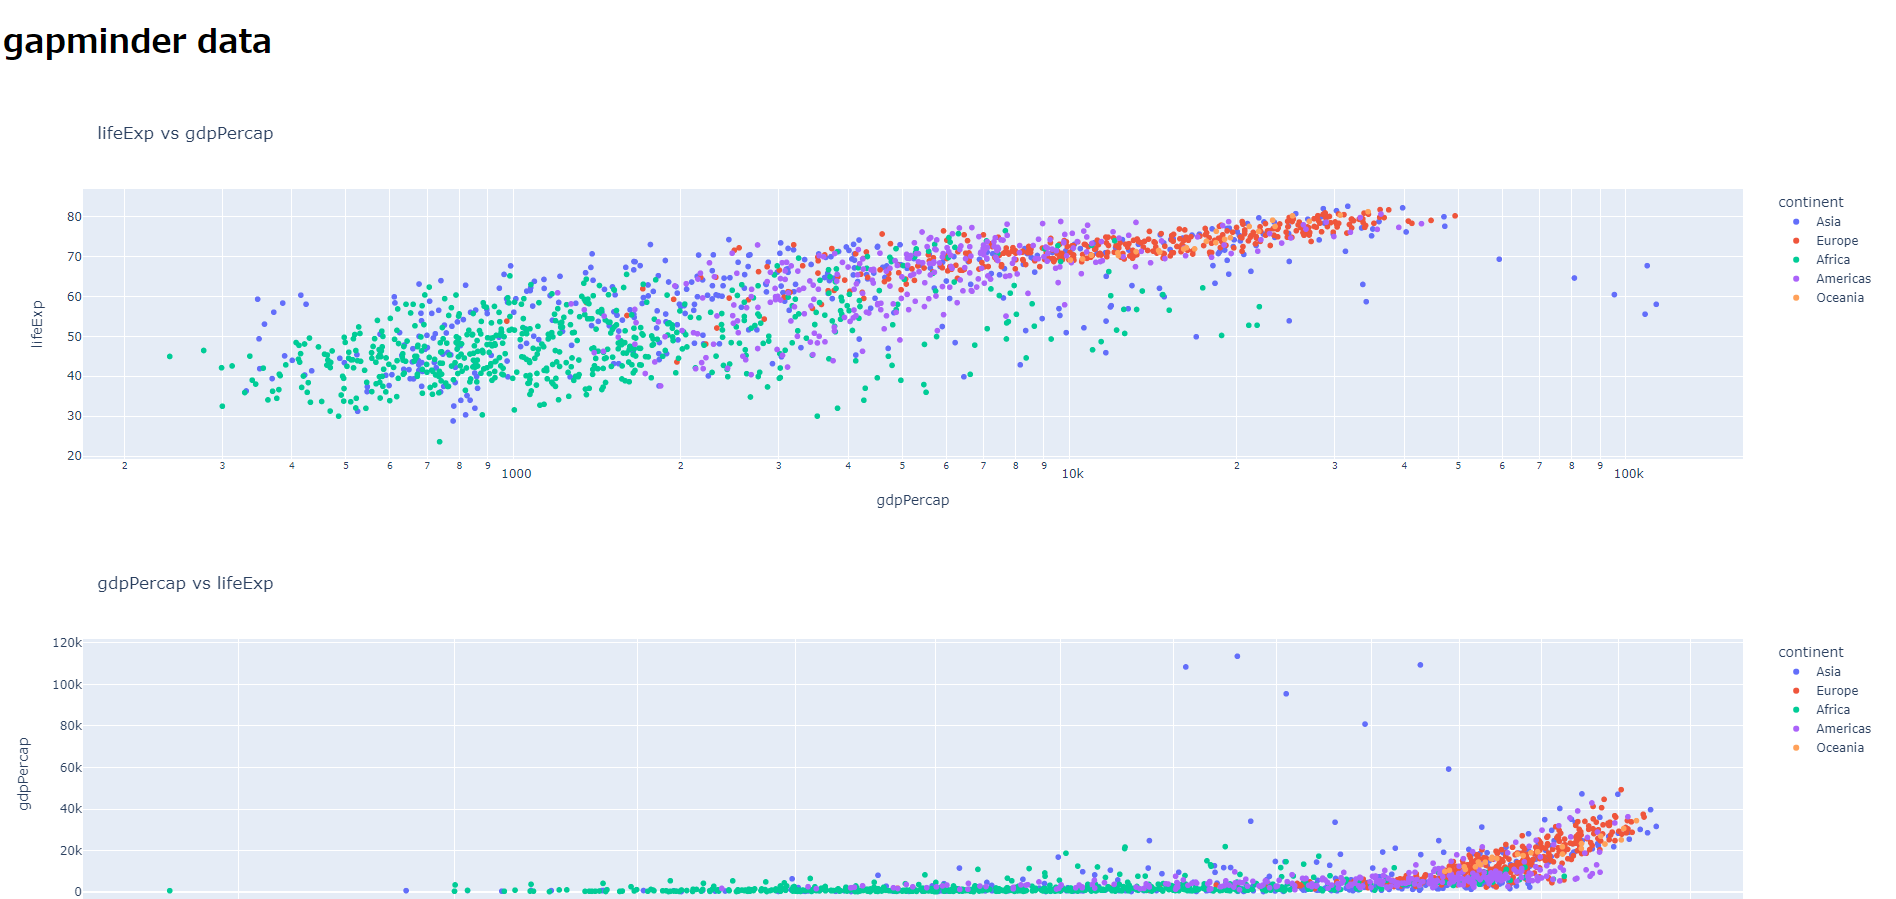Click the 50 tick label on lifeExp axis
This screenshot has width=1896, height=899.
(75, 337)
